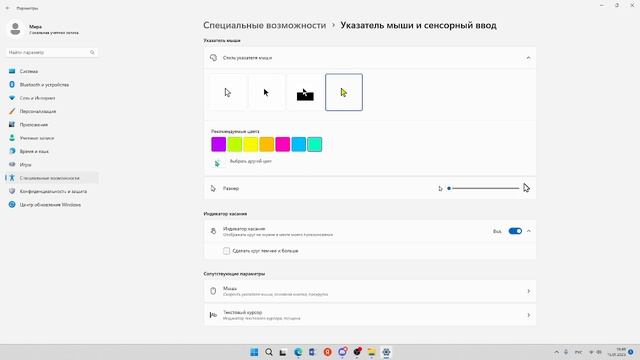Open Центр обновления Windows
This screenshot has height=360, width=640.
click(51, 205)
